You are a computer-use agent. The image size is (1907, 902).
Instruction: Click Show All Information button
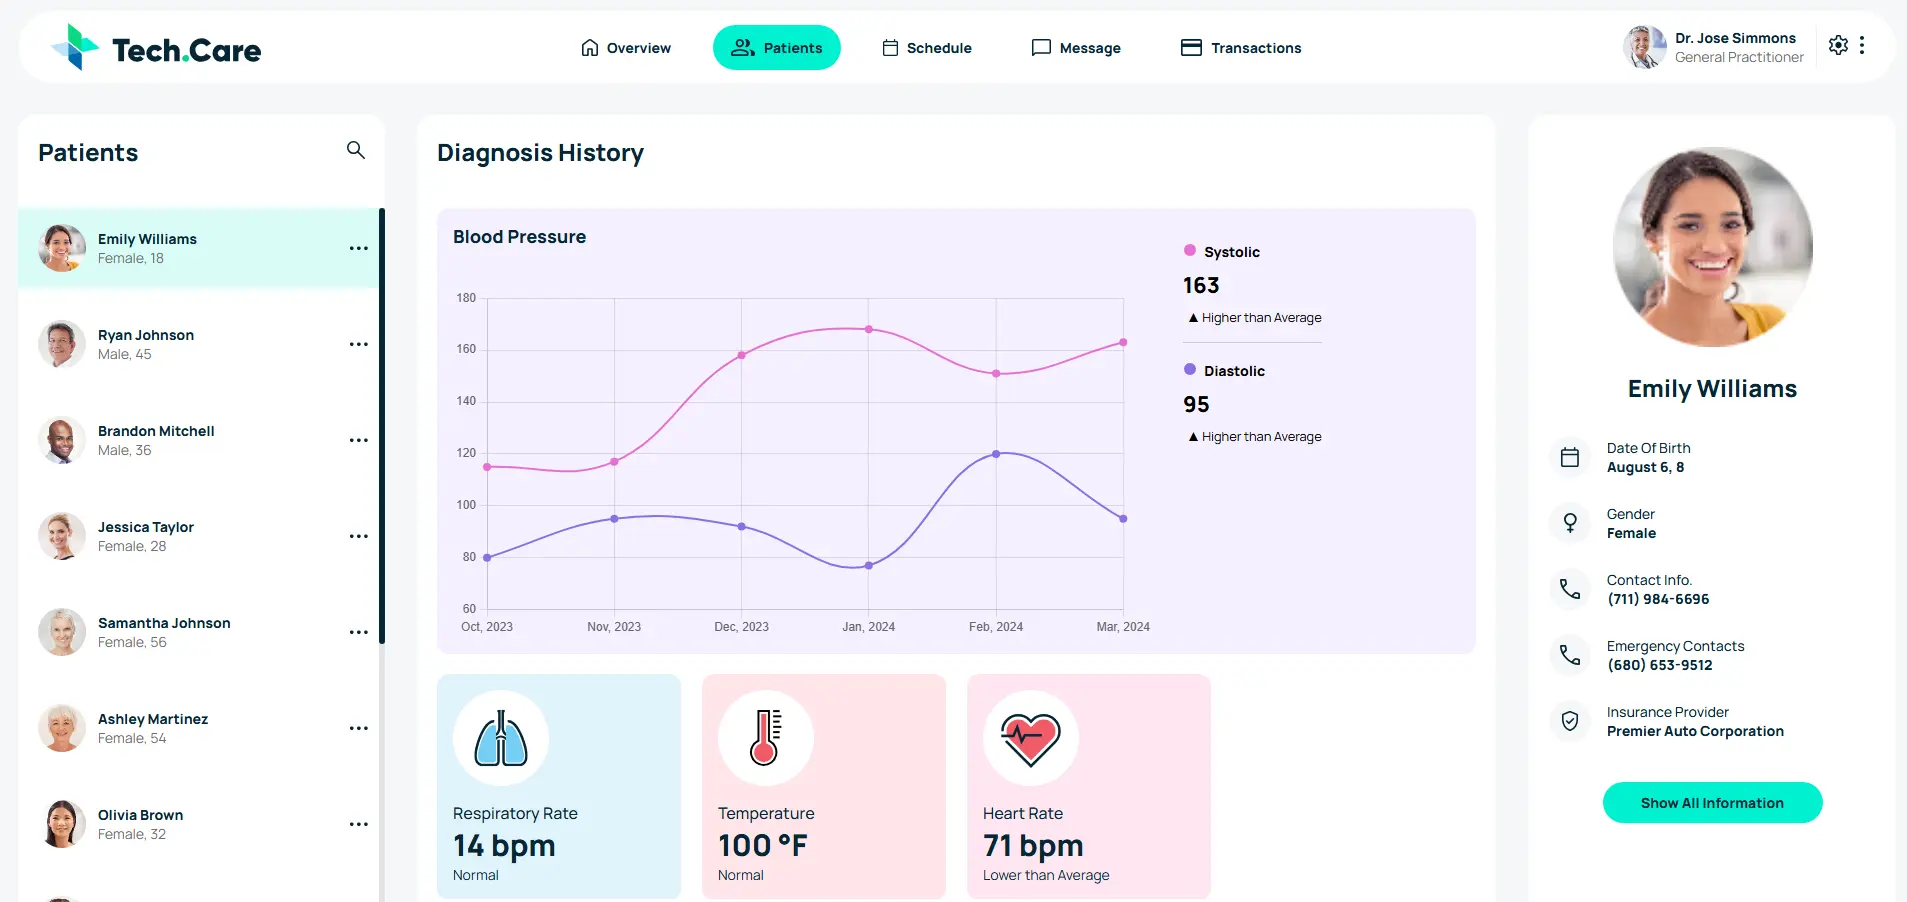click(1712, 803)
